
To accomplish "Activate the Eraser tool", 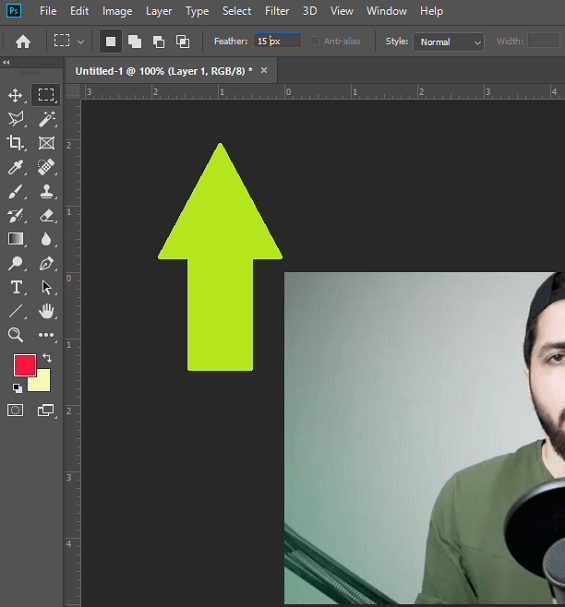I will 46,215.
